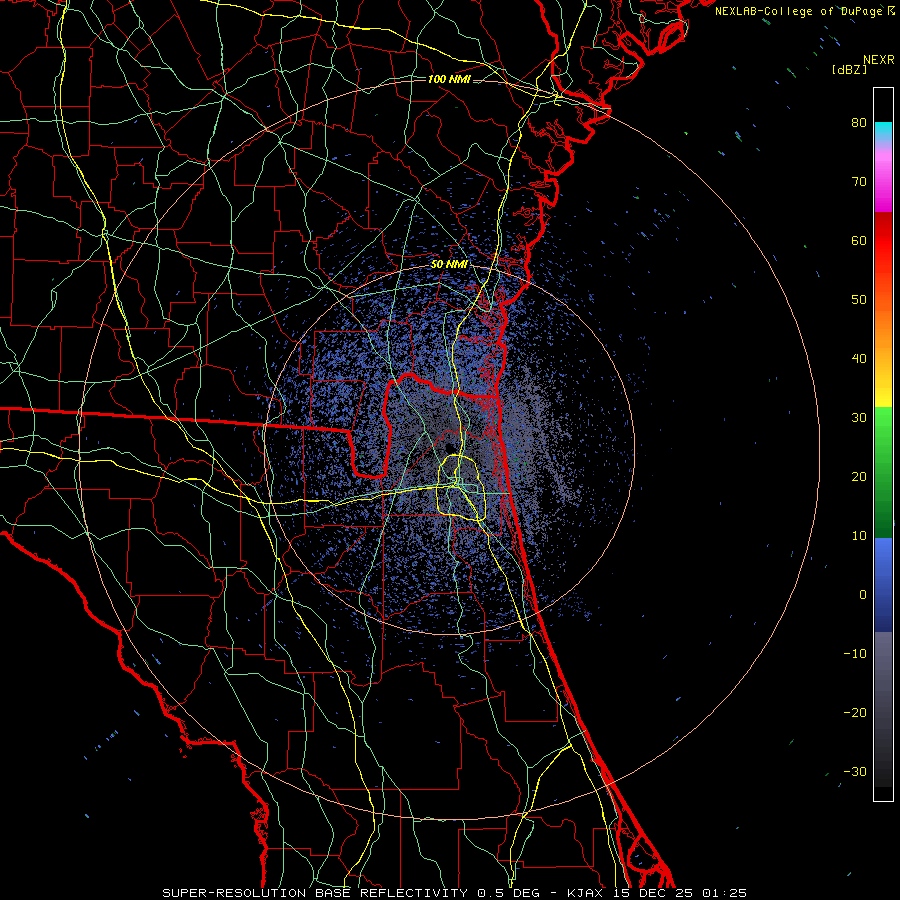Click the [dBZ] legend unit label
This screenshot has height=900, width=900.
coord(849,69)
